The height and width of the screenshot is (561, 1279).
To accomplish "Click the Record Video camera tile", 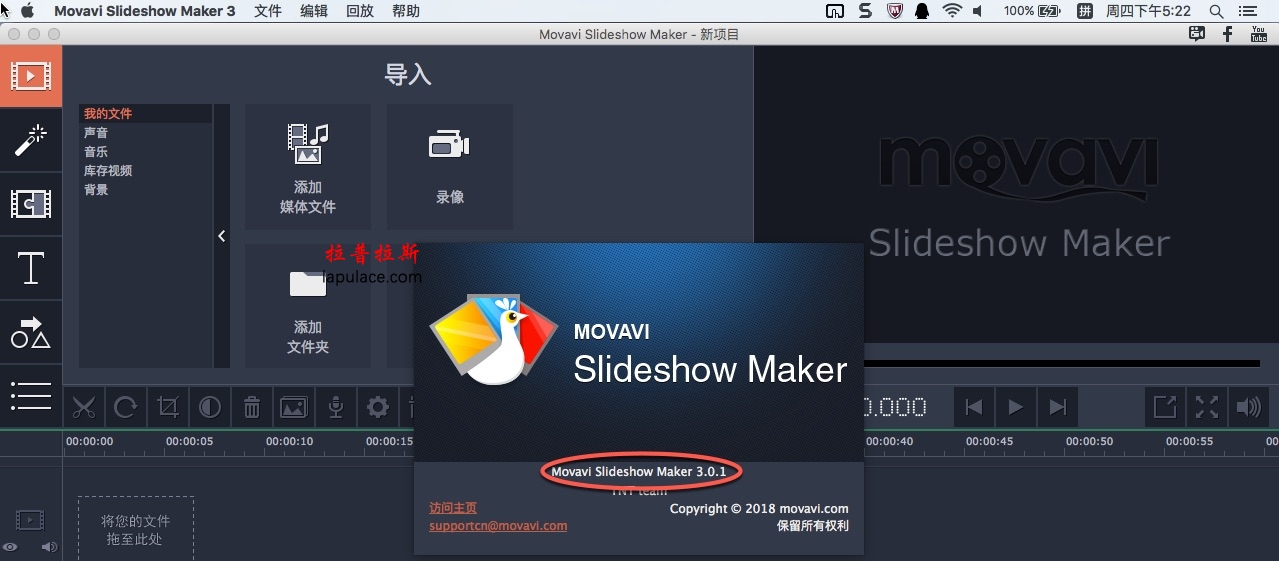I will [450, 167].
